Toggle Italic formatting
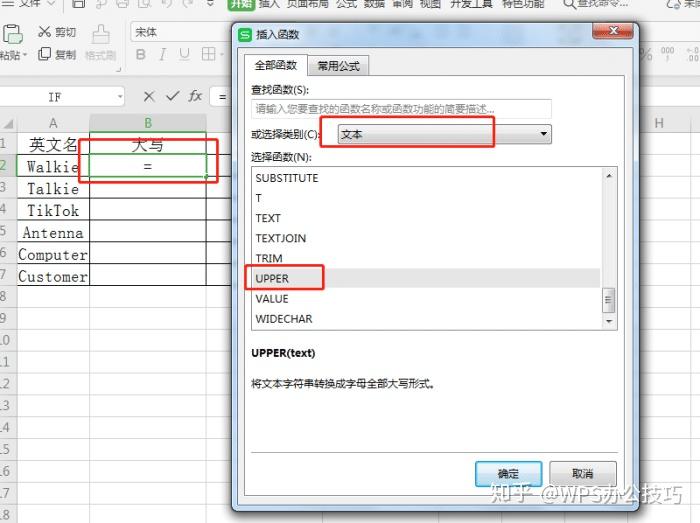The height and width of the screenshot is (523, 700). tap(162, 54)
